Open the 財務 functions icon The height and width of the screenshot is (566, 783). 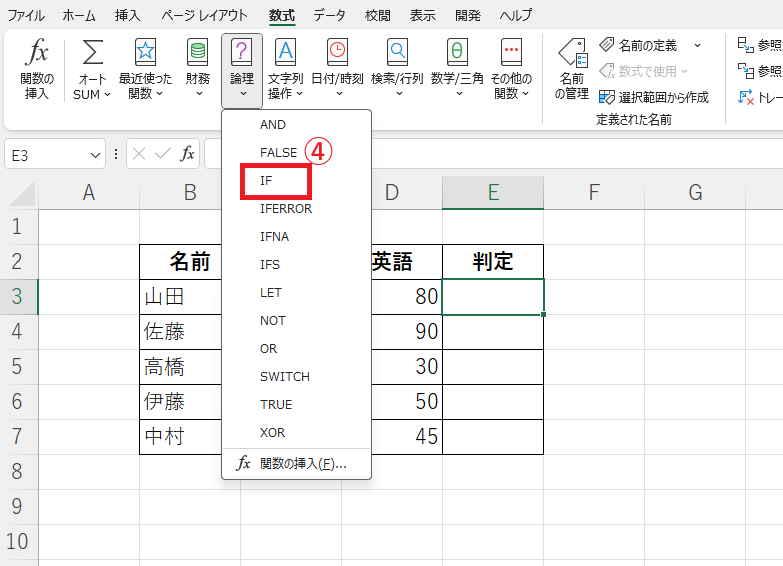point(198,52)
